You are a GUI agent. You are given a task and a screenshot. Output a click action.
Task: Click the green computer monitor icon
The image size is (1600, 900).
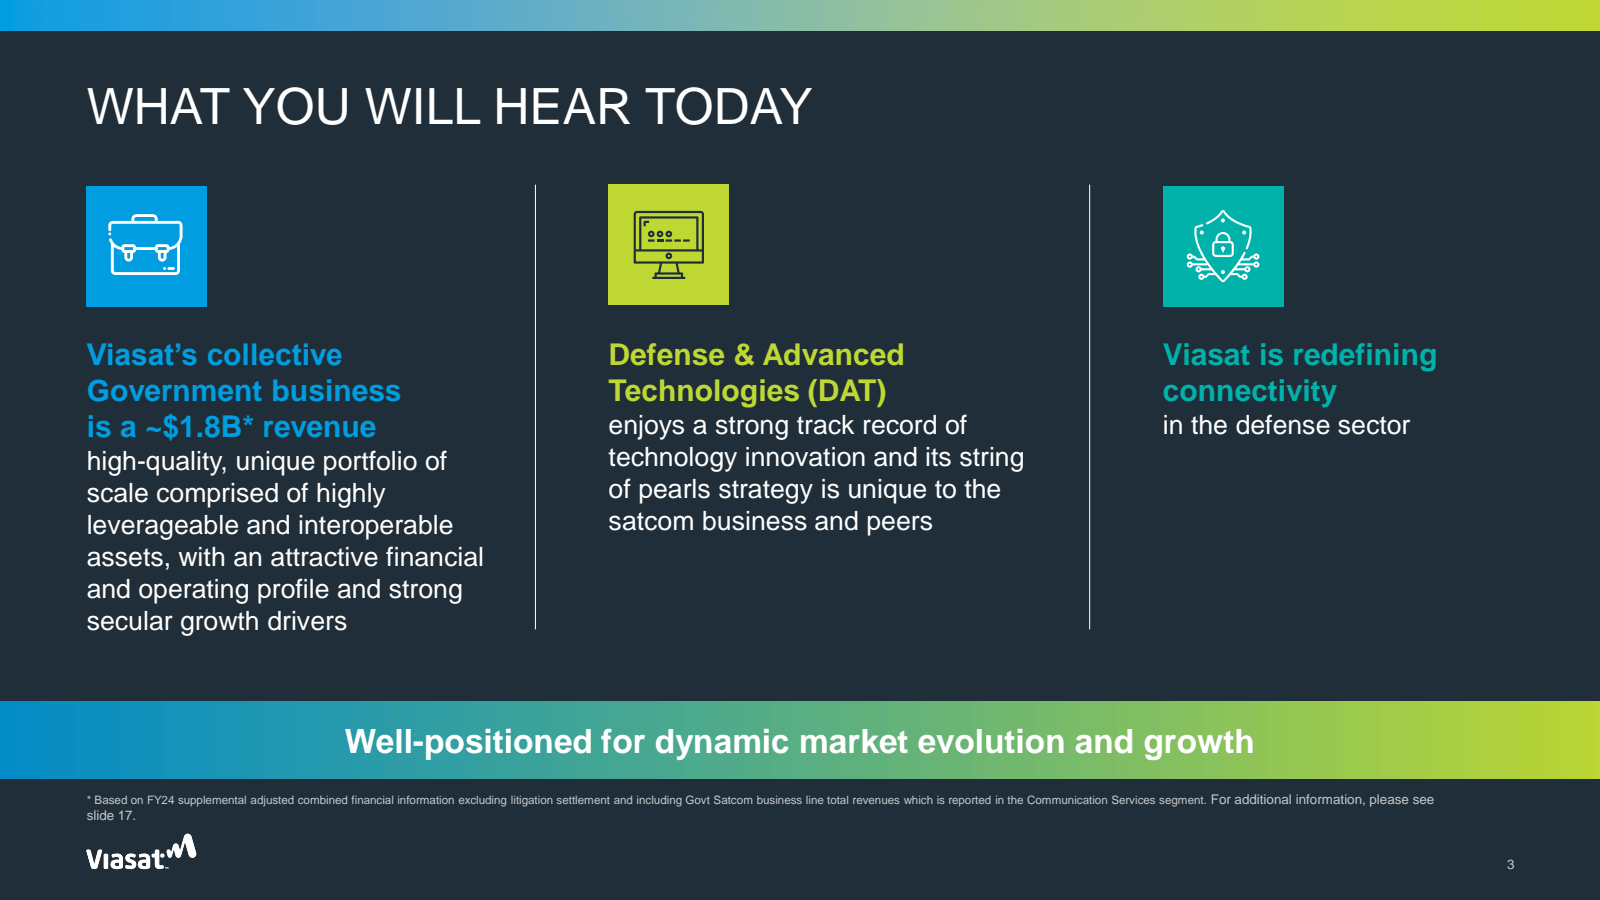coord(668,244)
